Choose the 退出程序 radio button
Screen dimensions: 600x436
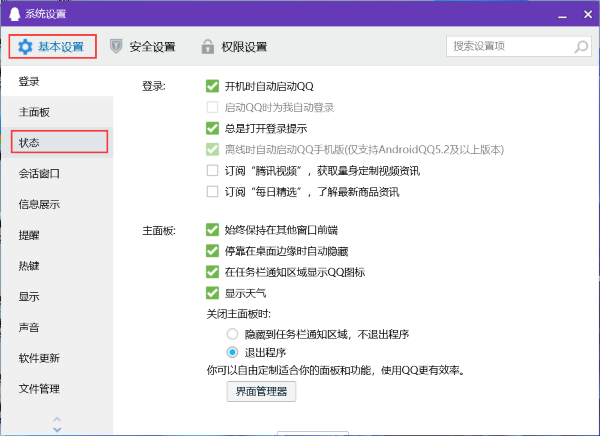click(232, 353)
